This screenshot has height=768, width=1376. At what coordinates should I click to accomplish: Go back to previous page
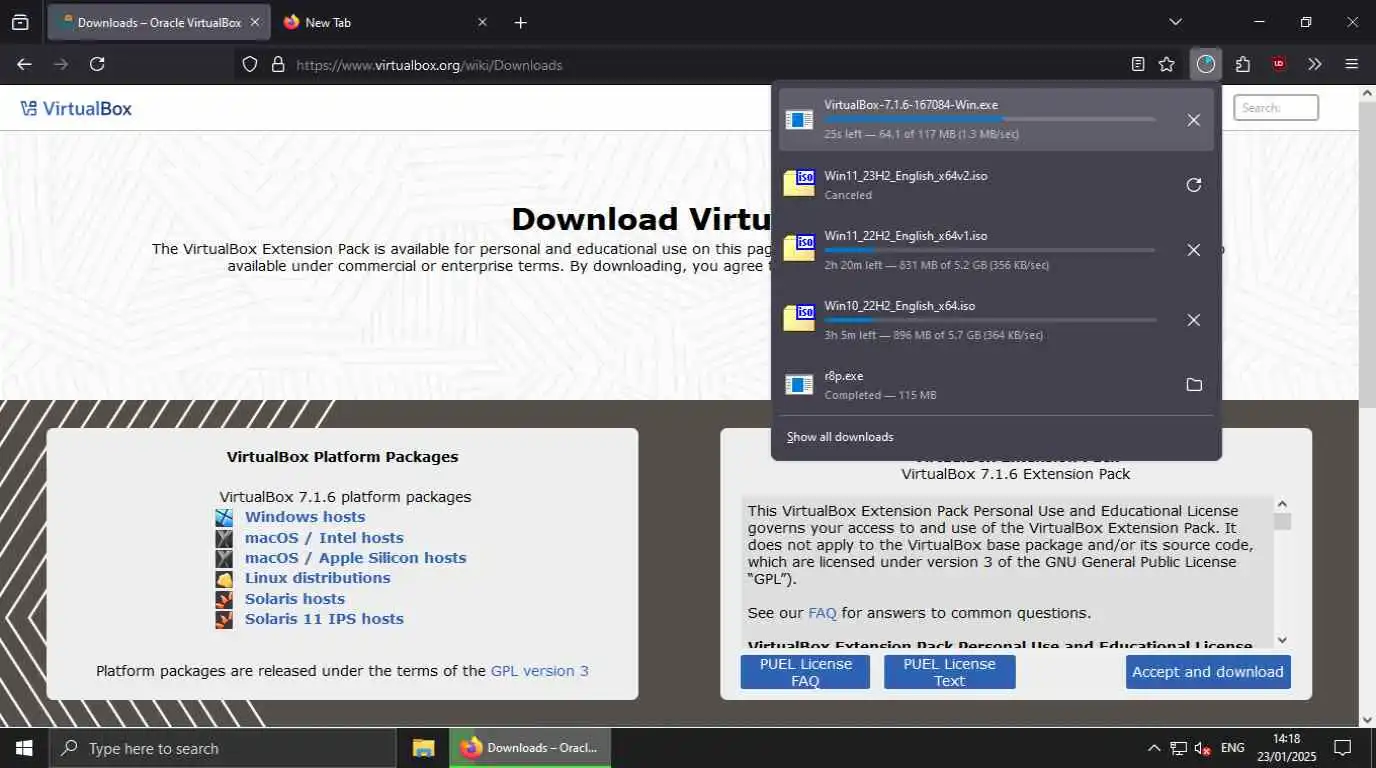[x=25, y=64]
